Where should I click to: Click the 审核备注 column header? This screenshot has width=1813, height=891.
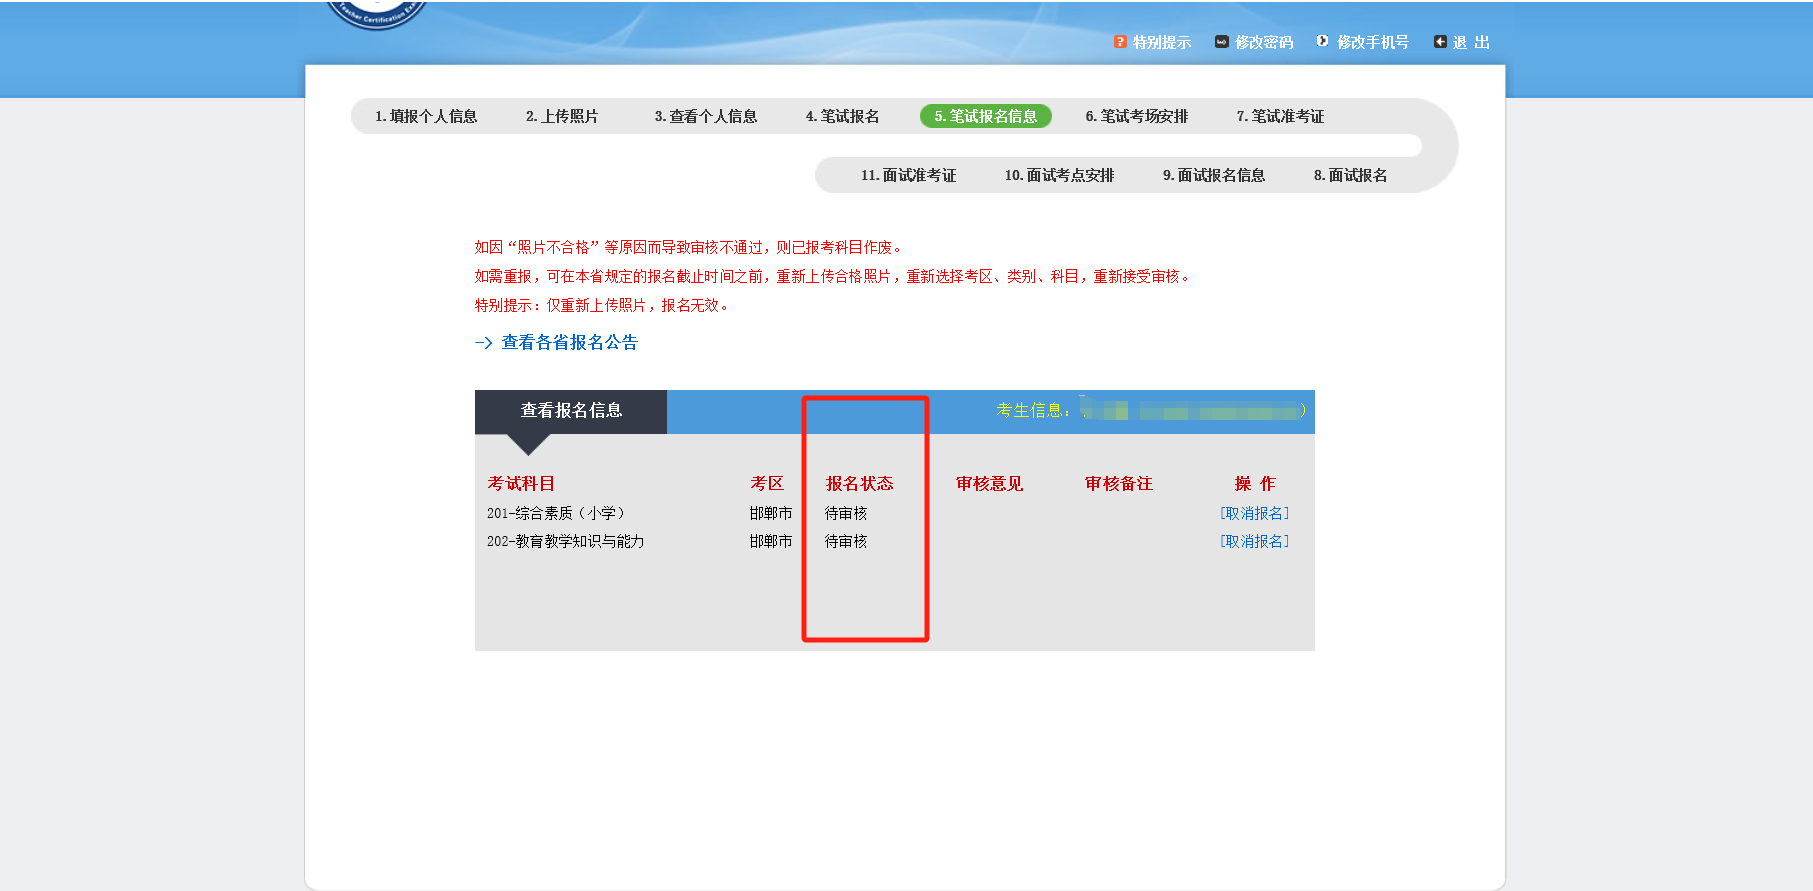(1119, 483)
